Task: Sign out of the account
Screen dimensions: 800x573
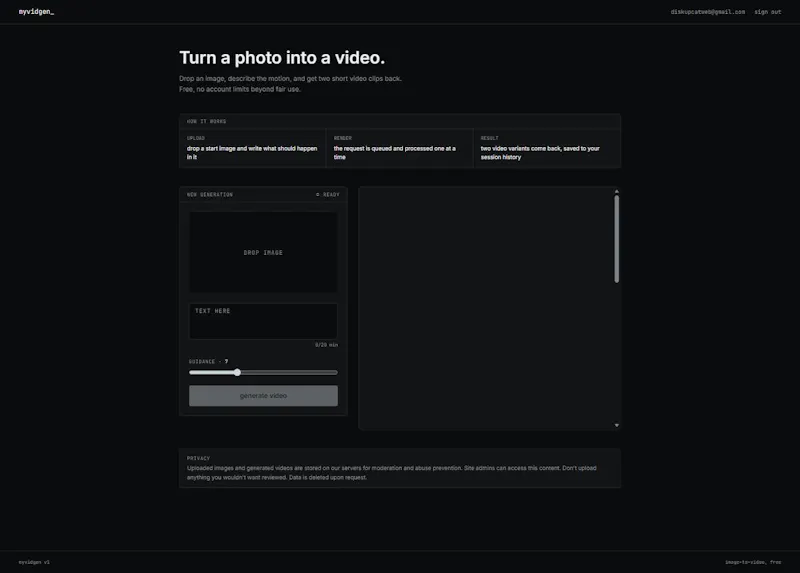Action: [x=768, y=12]
